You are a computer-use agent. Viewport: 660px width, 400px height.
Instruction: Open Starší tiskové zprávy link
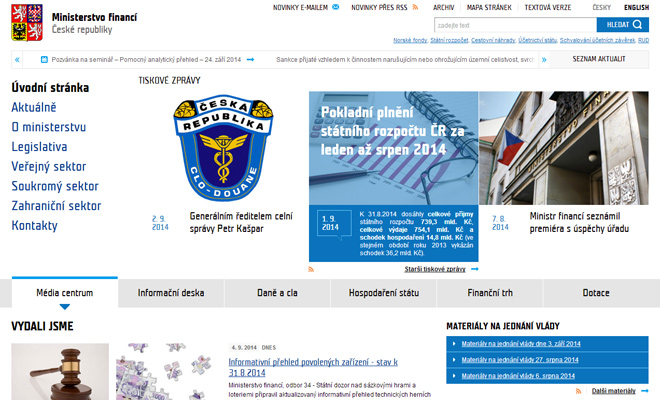click(x=435, y=269)
